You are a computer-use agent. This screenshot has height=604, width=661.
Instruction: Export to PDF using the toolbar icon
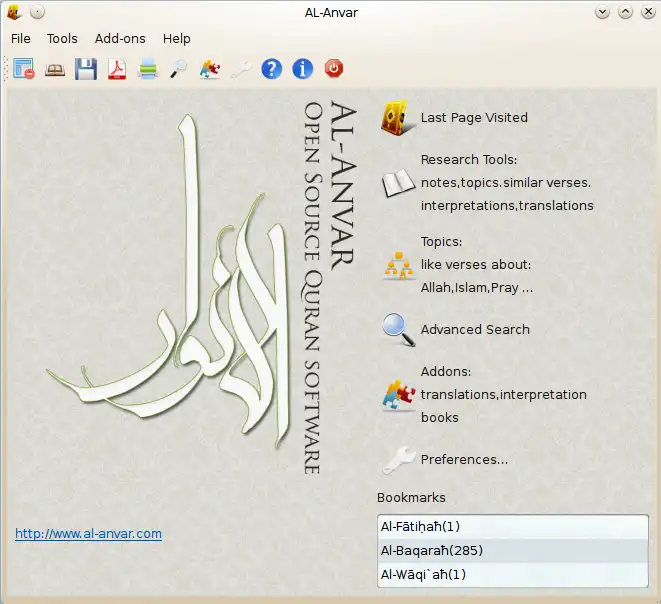(x=117, y=69)
